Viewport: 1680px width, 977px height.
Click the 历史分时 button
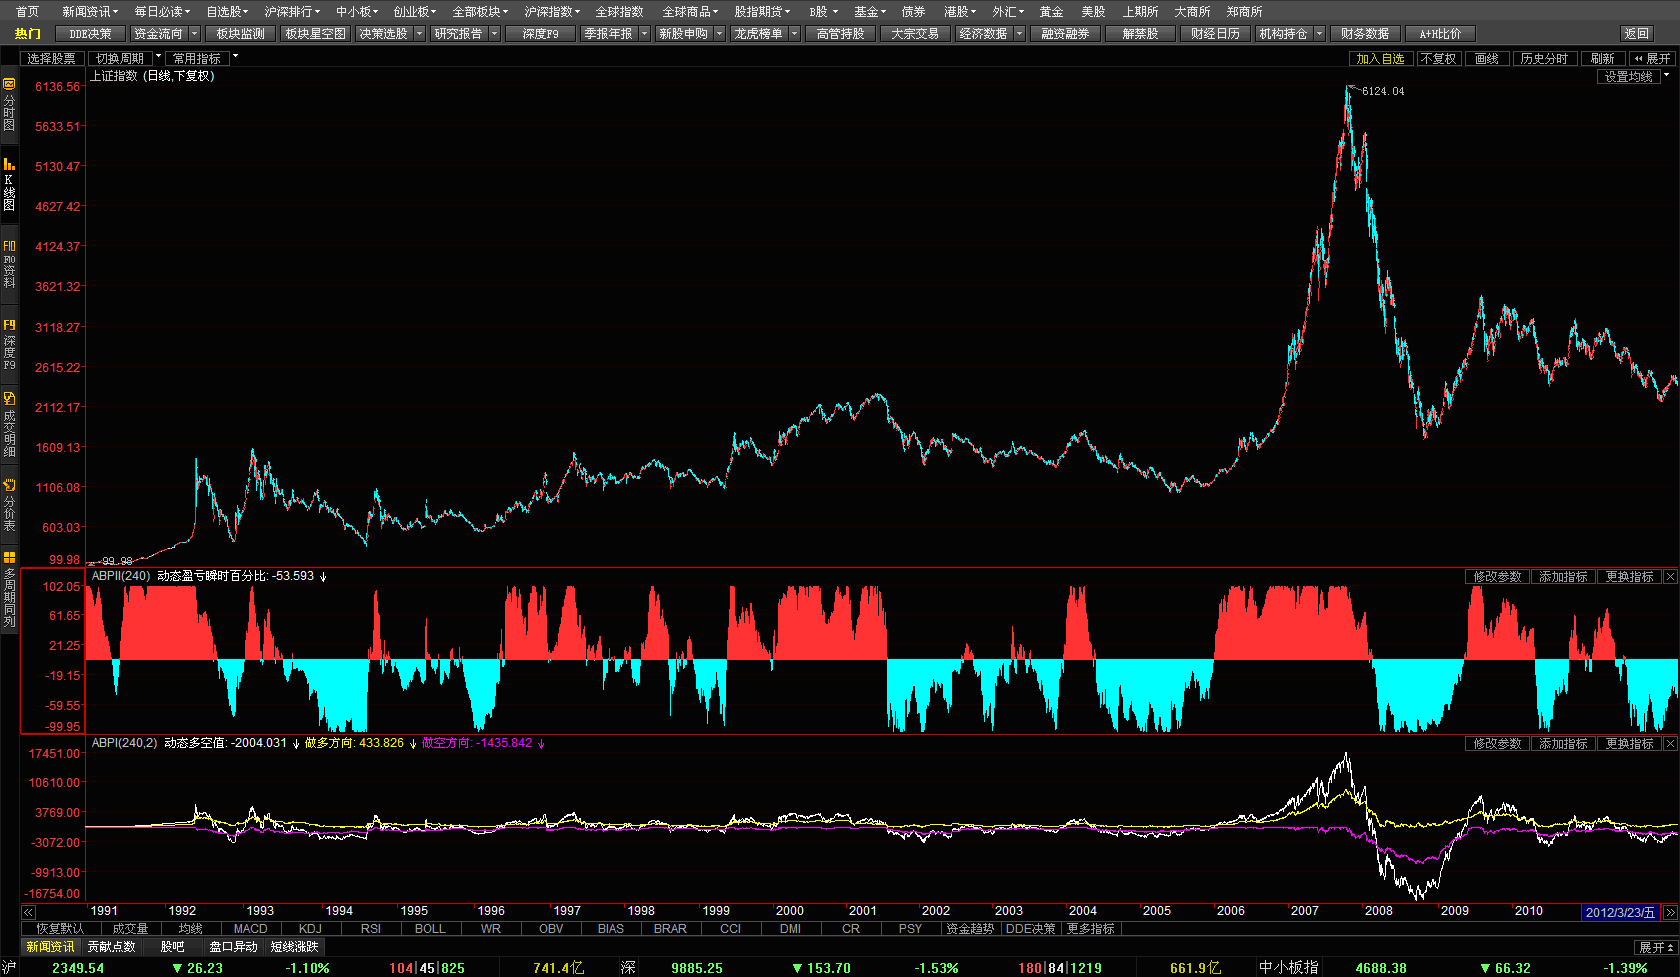pos(1544,59)
